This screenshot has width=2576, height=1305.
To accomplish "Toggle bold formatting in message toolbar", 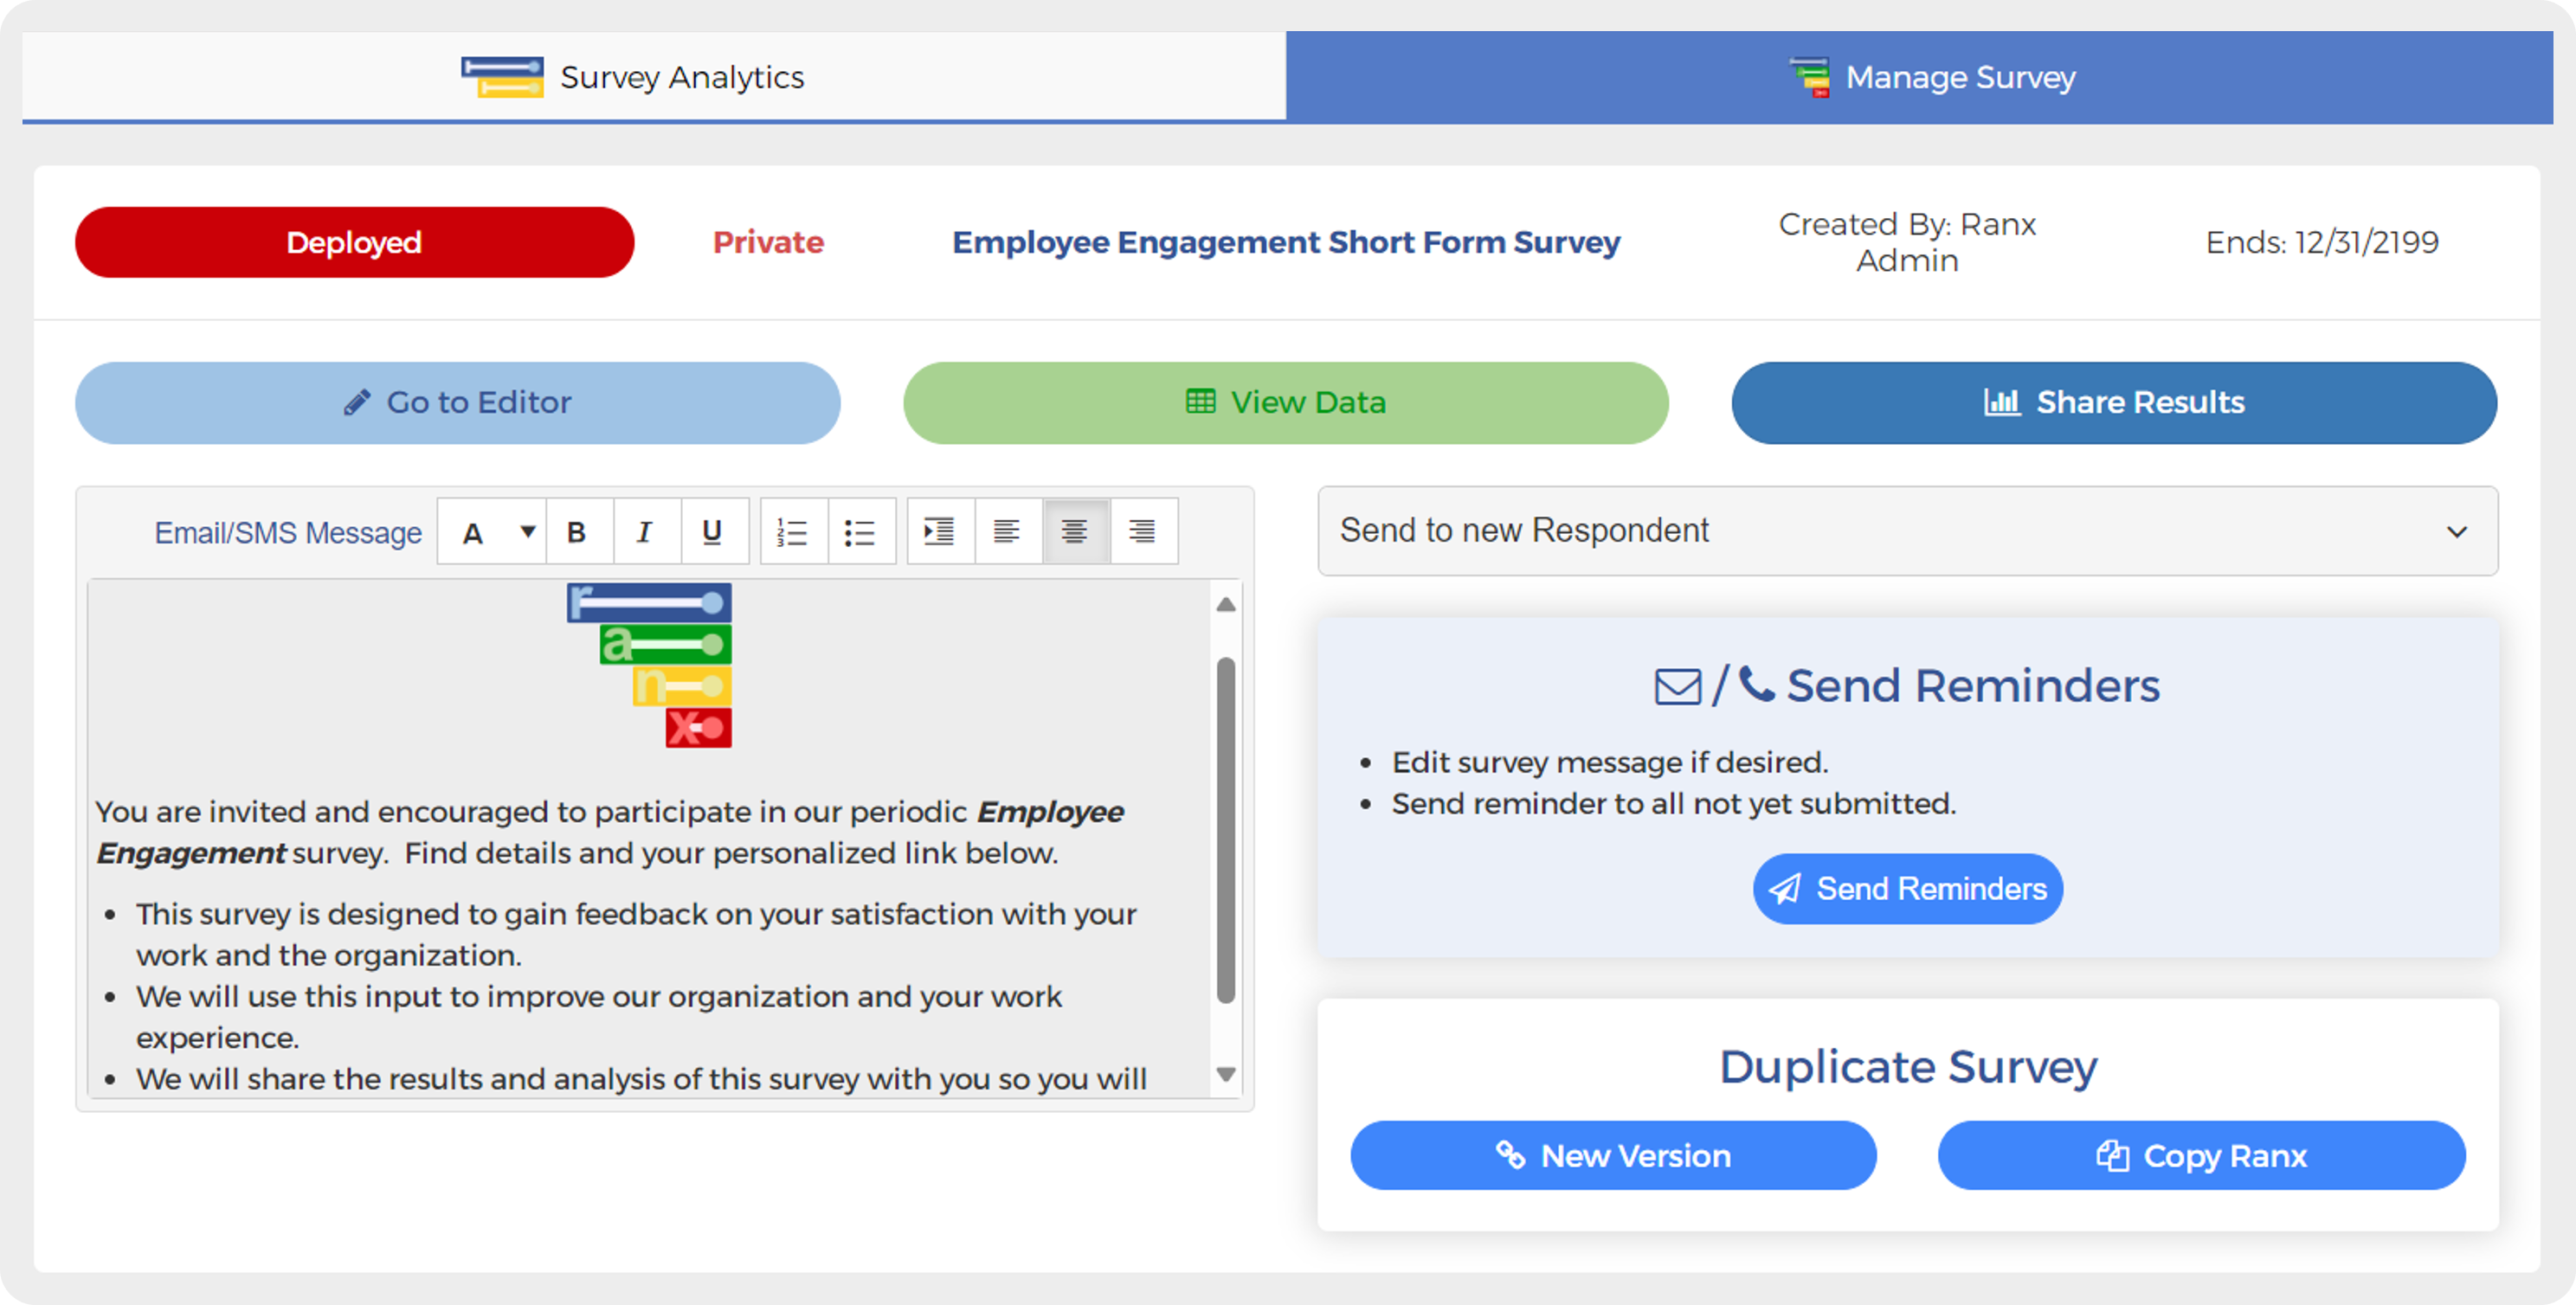I will [x=576, y=532].
